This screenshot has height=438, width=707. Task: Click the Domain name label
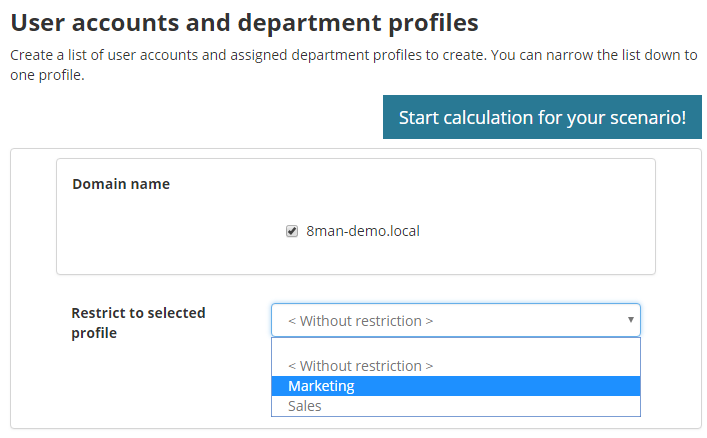coord(121,184)
